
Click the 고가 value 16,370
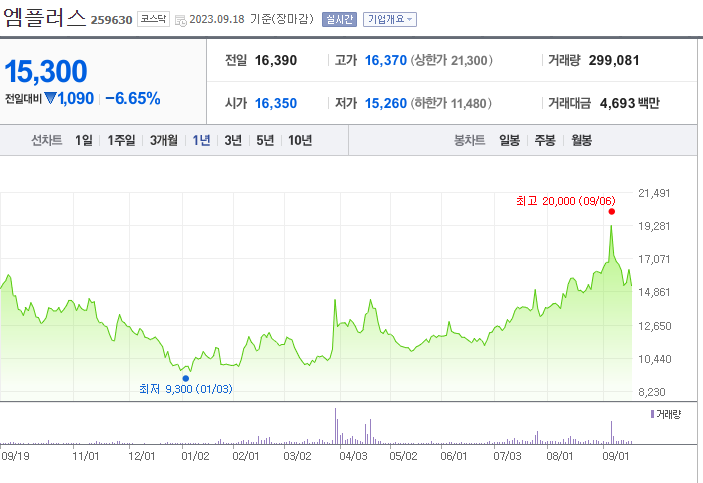coord(386,60)
